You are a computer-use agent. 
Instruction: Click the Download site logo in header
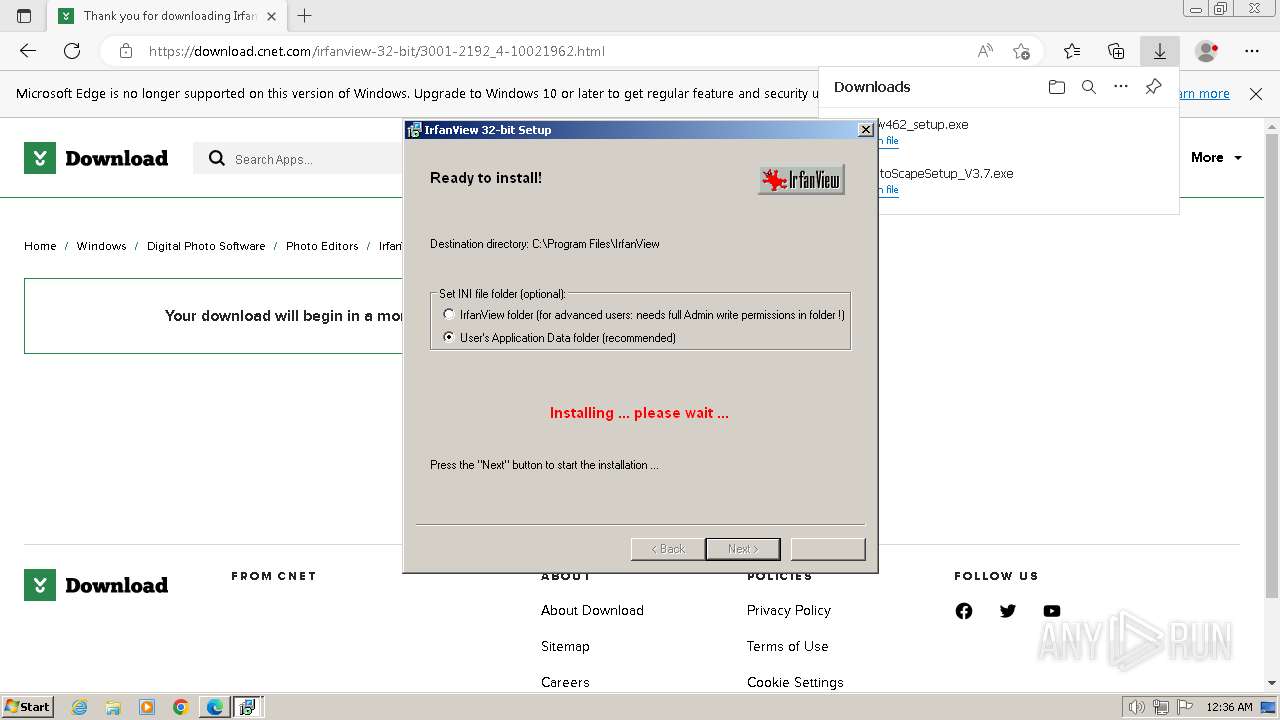[96, 158]
